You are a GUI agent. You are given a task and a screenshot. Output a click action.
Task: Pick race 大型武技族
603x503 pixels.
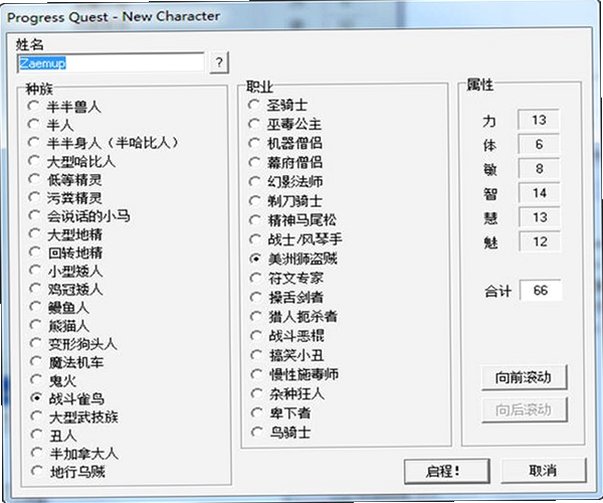(75, 417)
